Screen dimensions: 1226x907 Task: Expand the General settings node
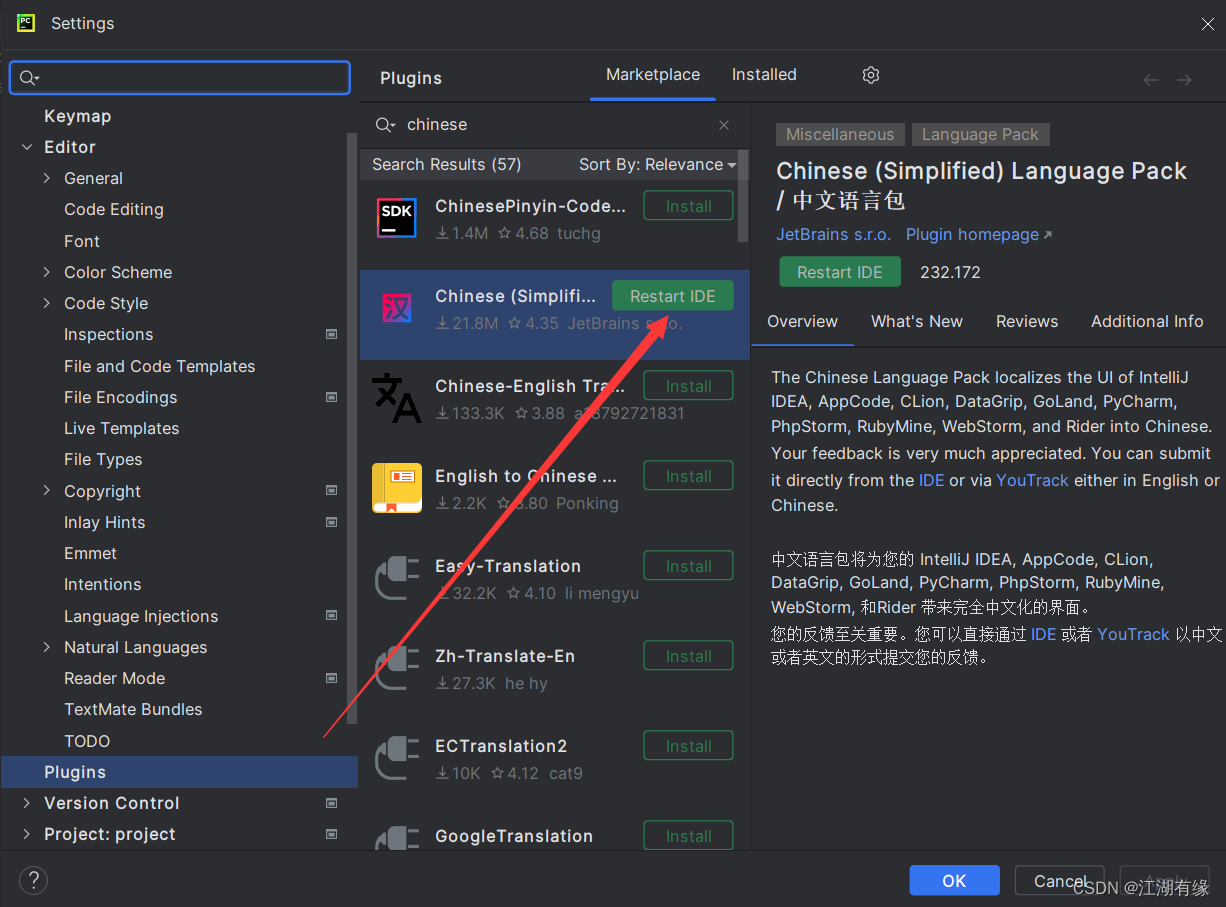tap(47, 178)
